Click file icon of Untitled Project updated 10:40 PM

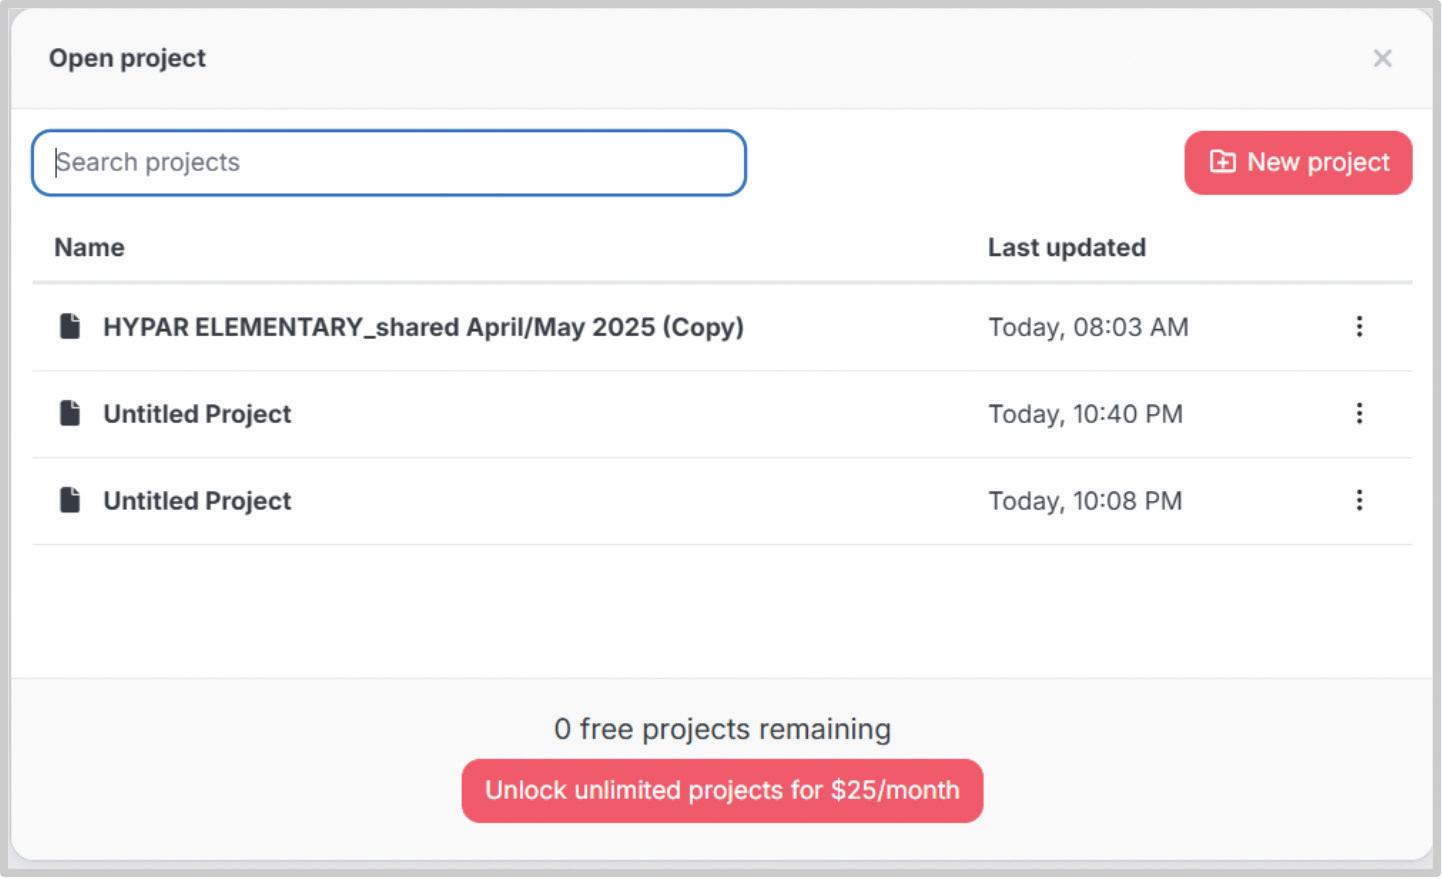tap(70, 414)
